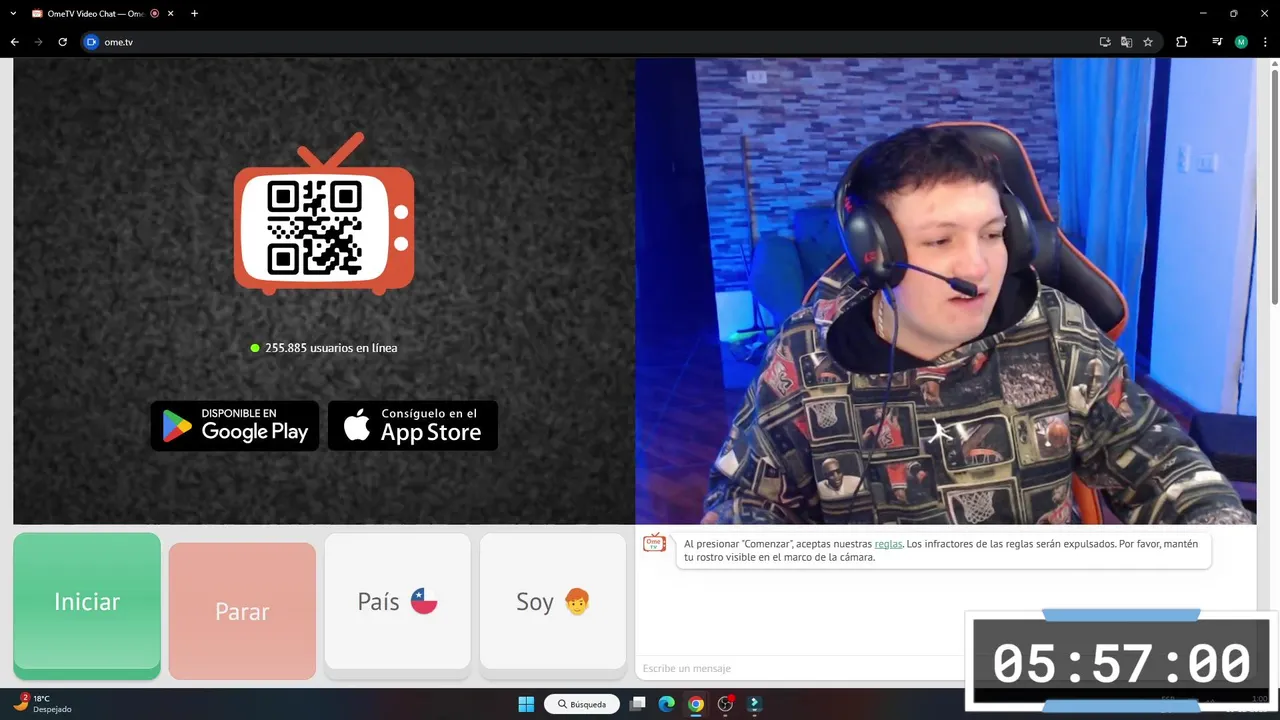
Task: Open the weather widget 18°C Despejado
Action: 43,704
